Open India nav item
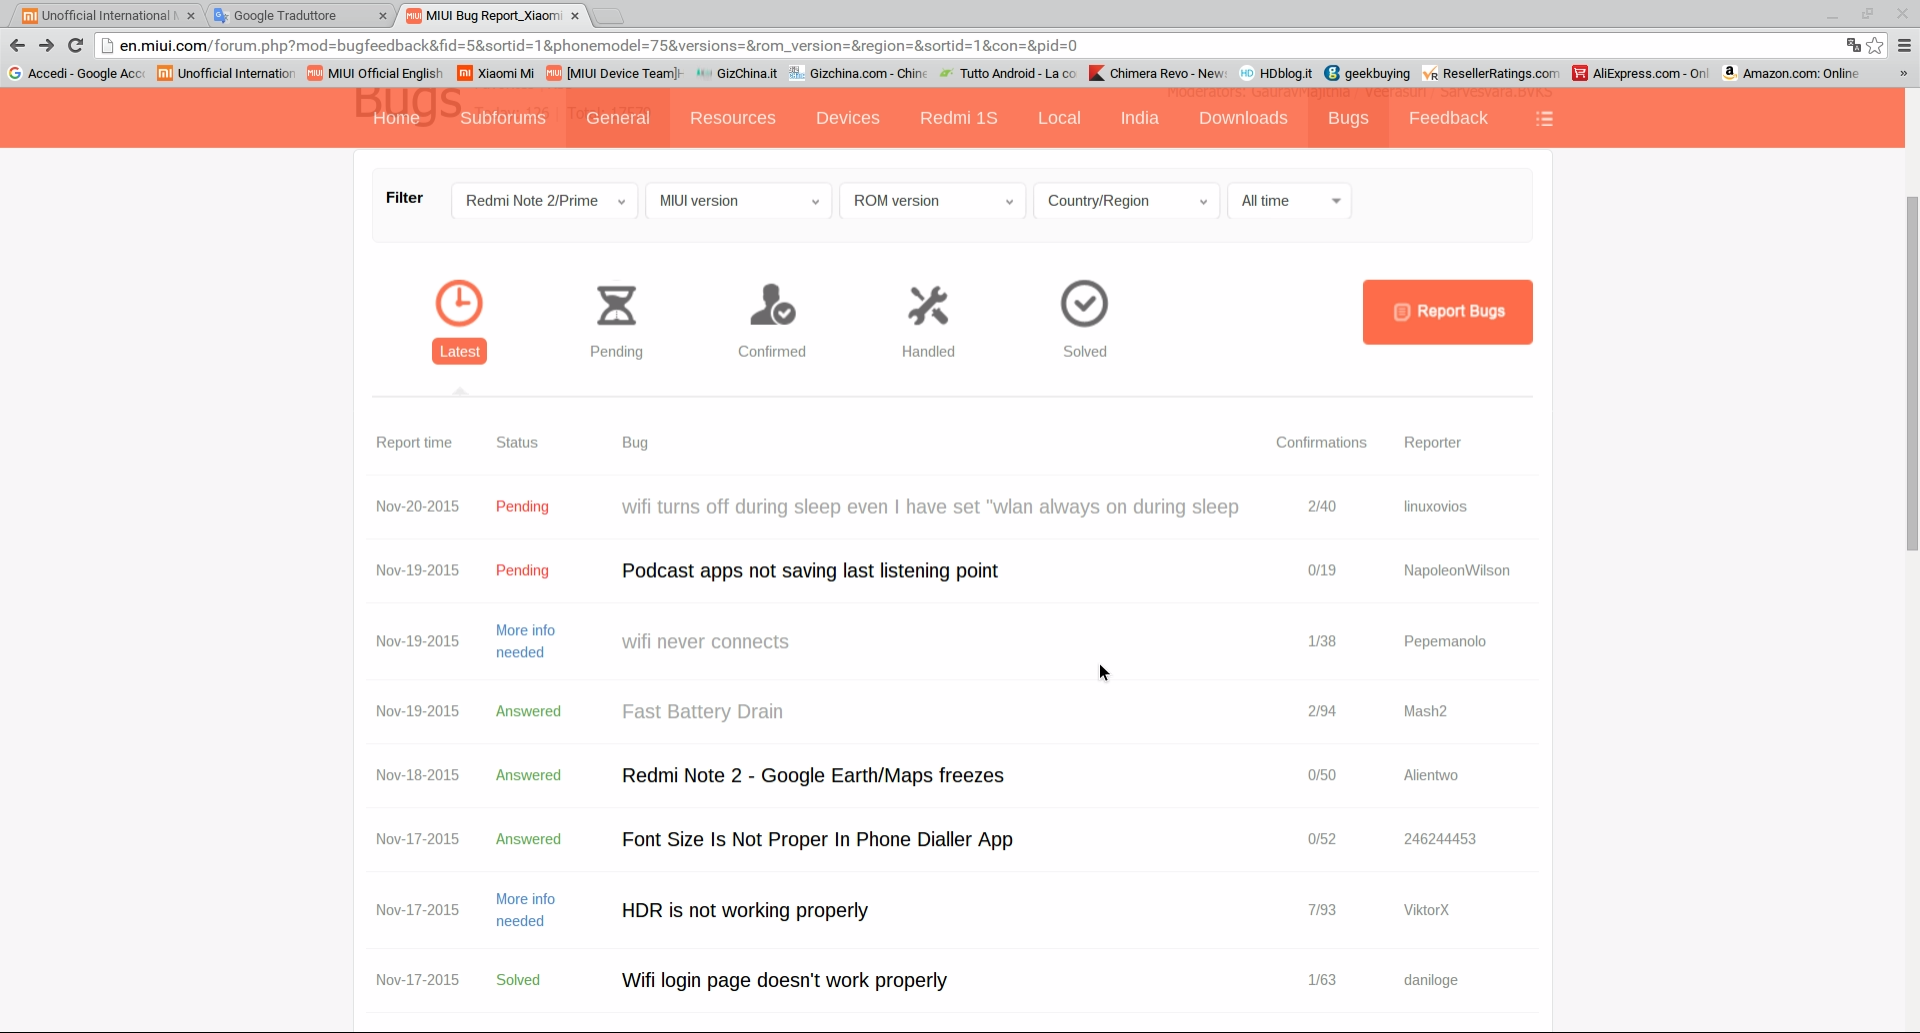This screenshot has height=1033, width=1920. click(1139, 118)
